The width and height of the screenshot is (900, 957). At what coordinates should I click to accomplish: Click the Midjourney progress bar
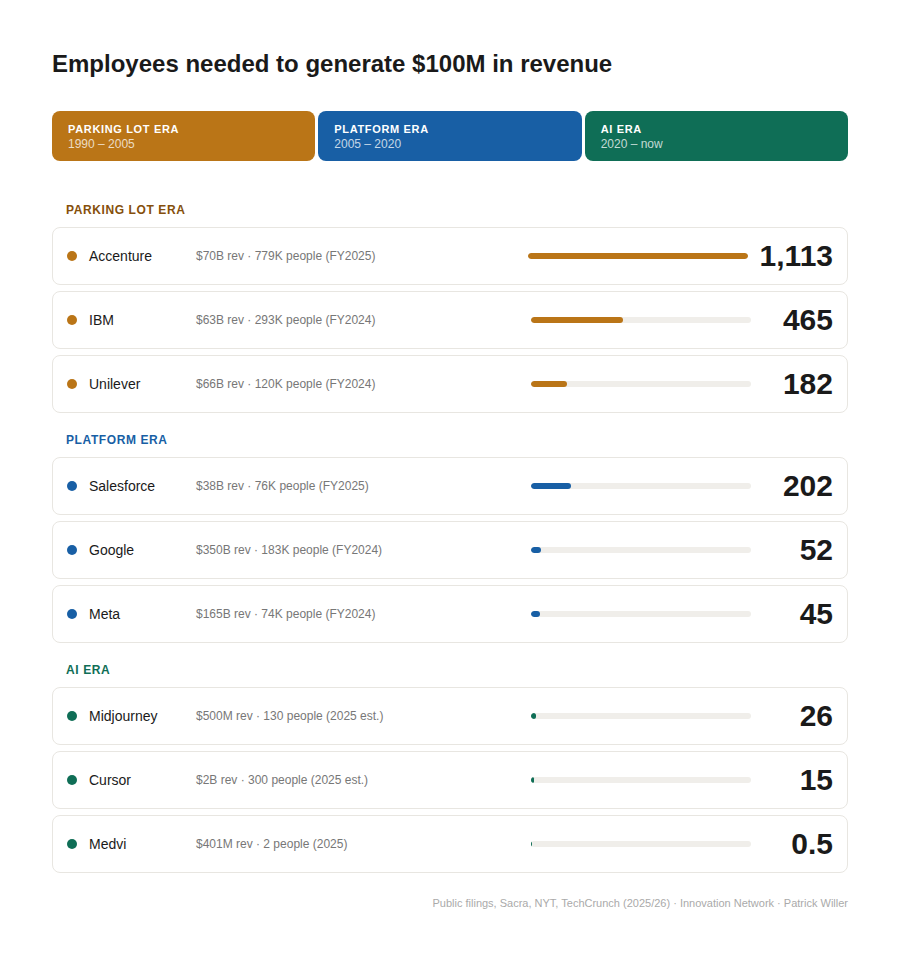tap(641, 716)
